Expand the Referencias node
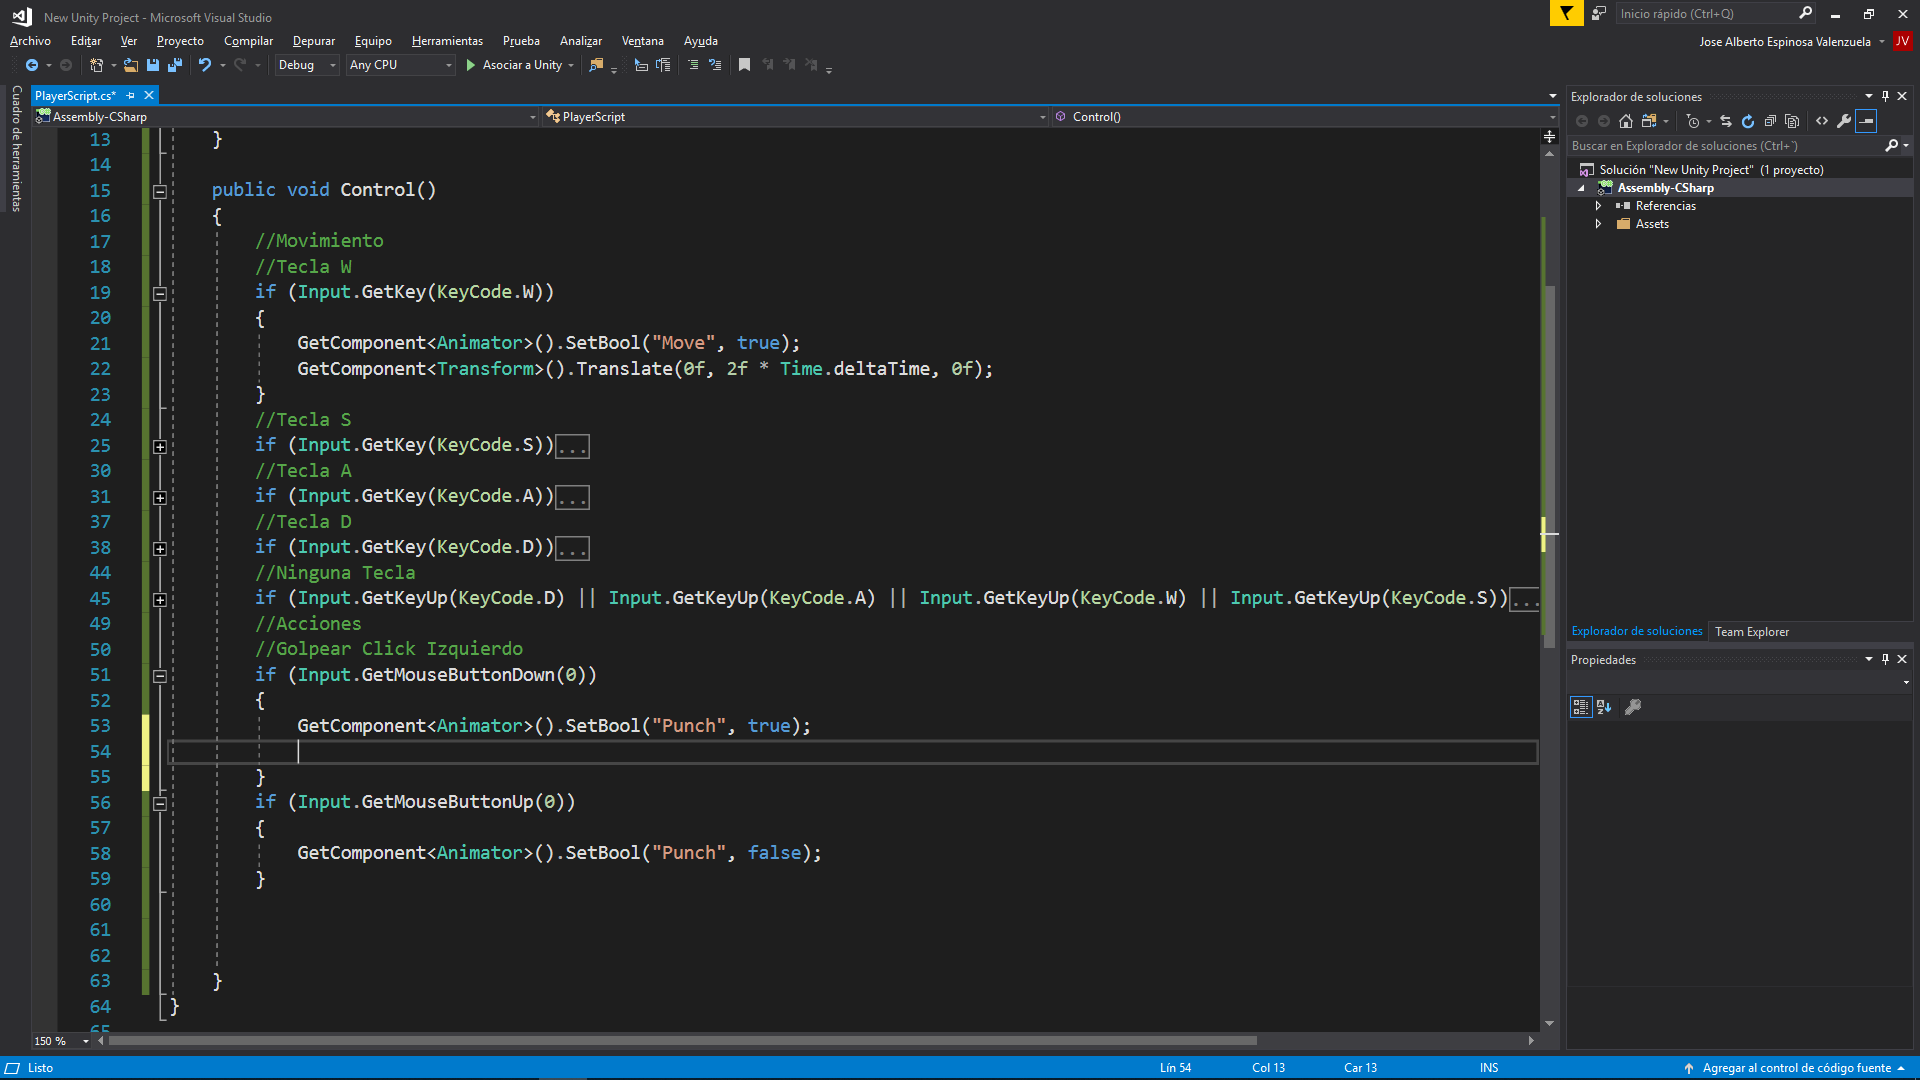This screenshot has width=1920, height=1080. pos(1598,206)
